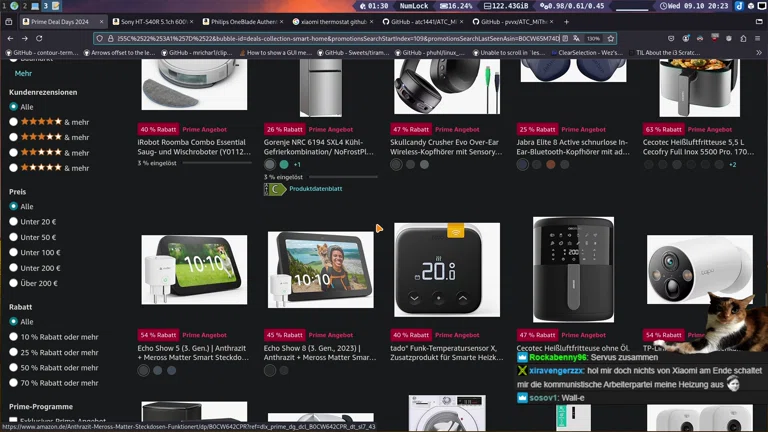Open the browser hamburger menu

click(x=758, y=39)
